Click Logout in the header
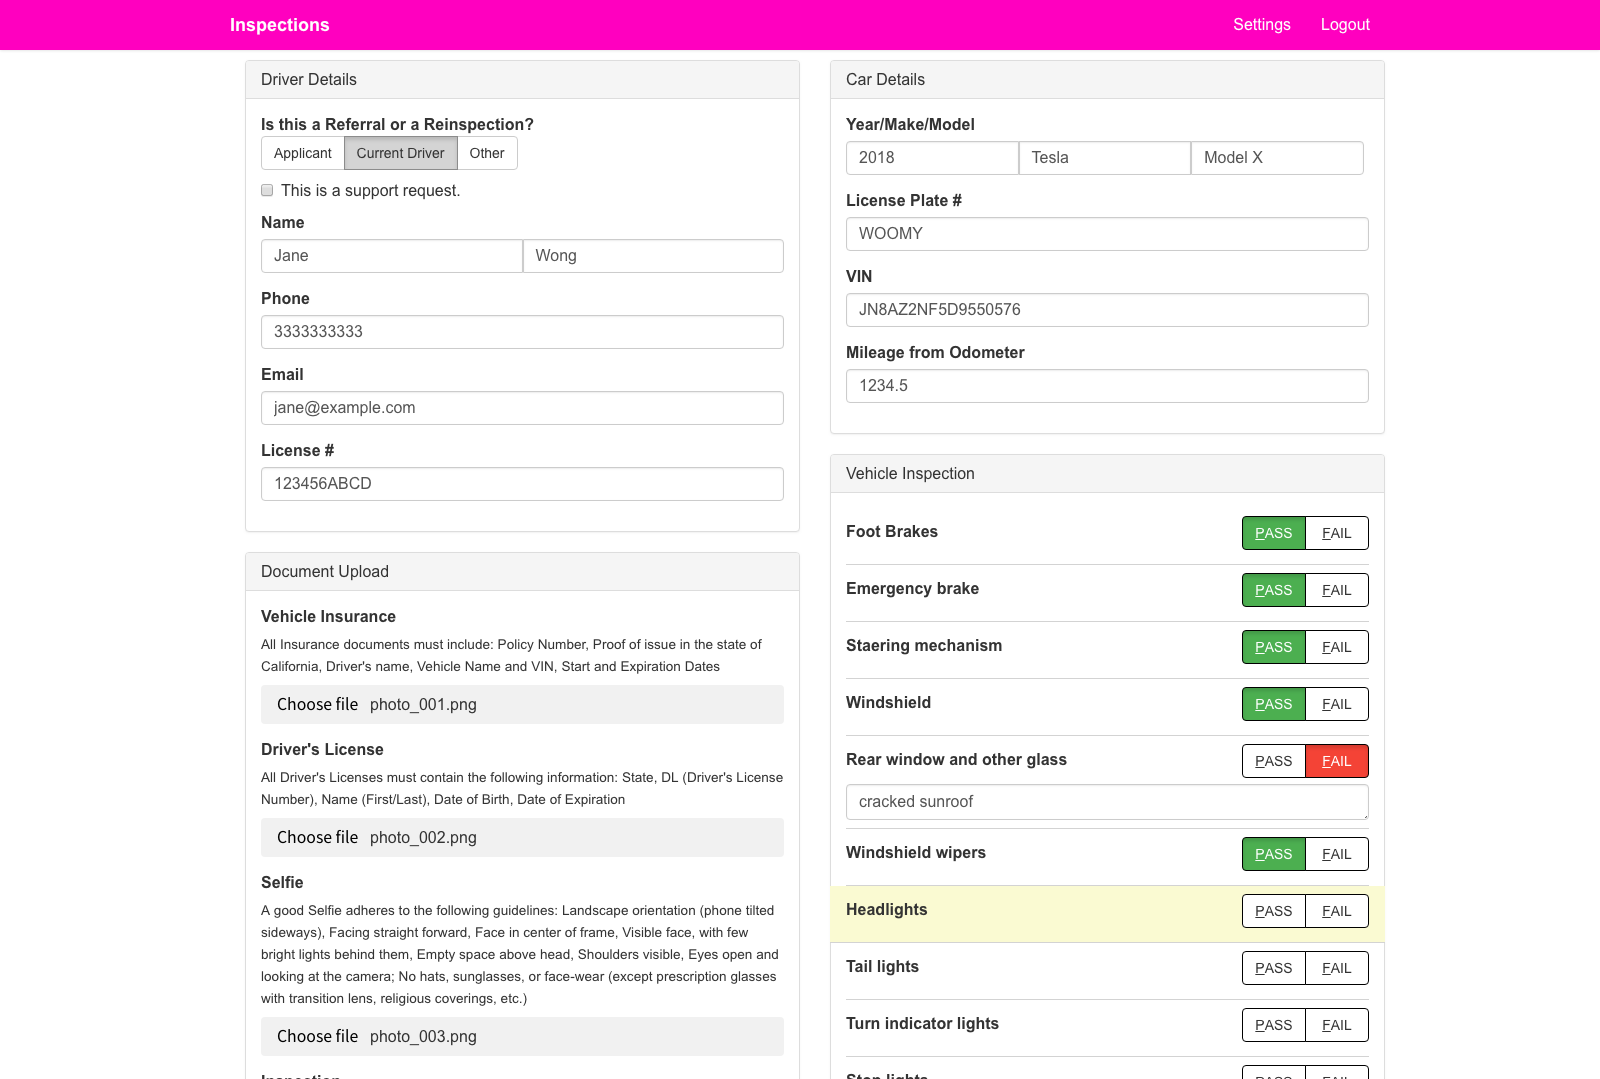The height and width of the screenshot is (1079, 1600). (x=1344, y=25)
